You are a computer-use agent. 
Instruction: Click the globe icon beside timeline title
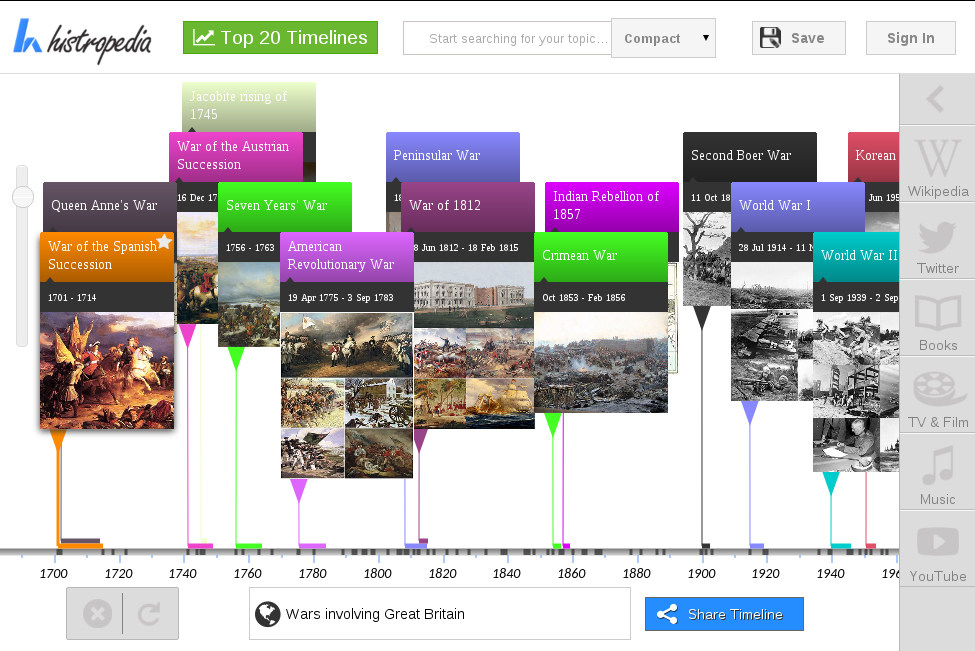[x=267, y=614]
